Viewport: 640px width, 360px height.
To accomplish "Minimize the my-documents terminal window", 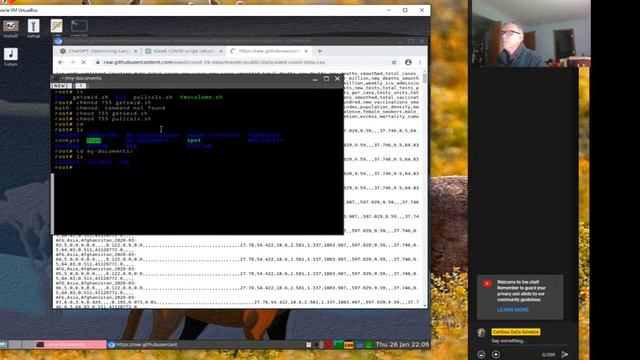I will coord(315,79).
